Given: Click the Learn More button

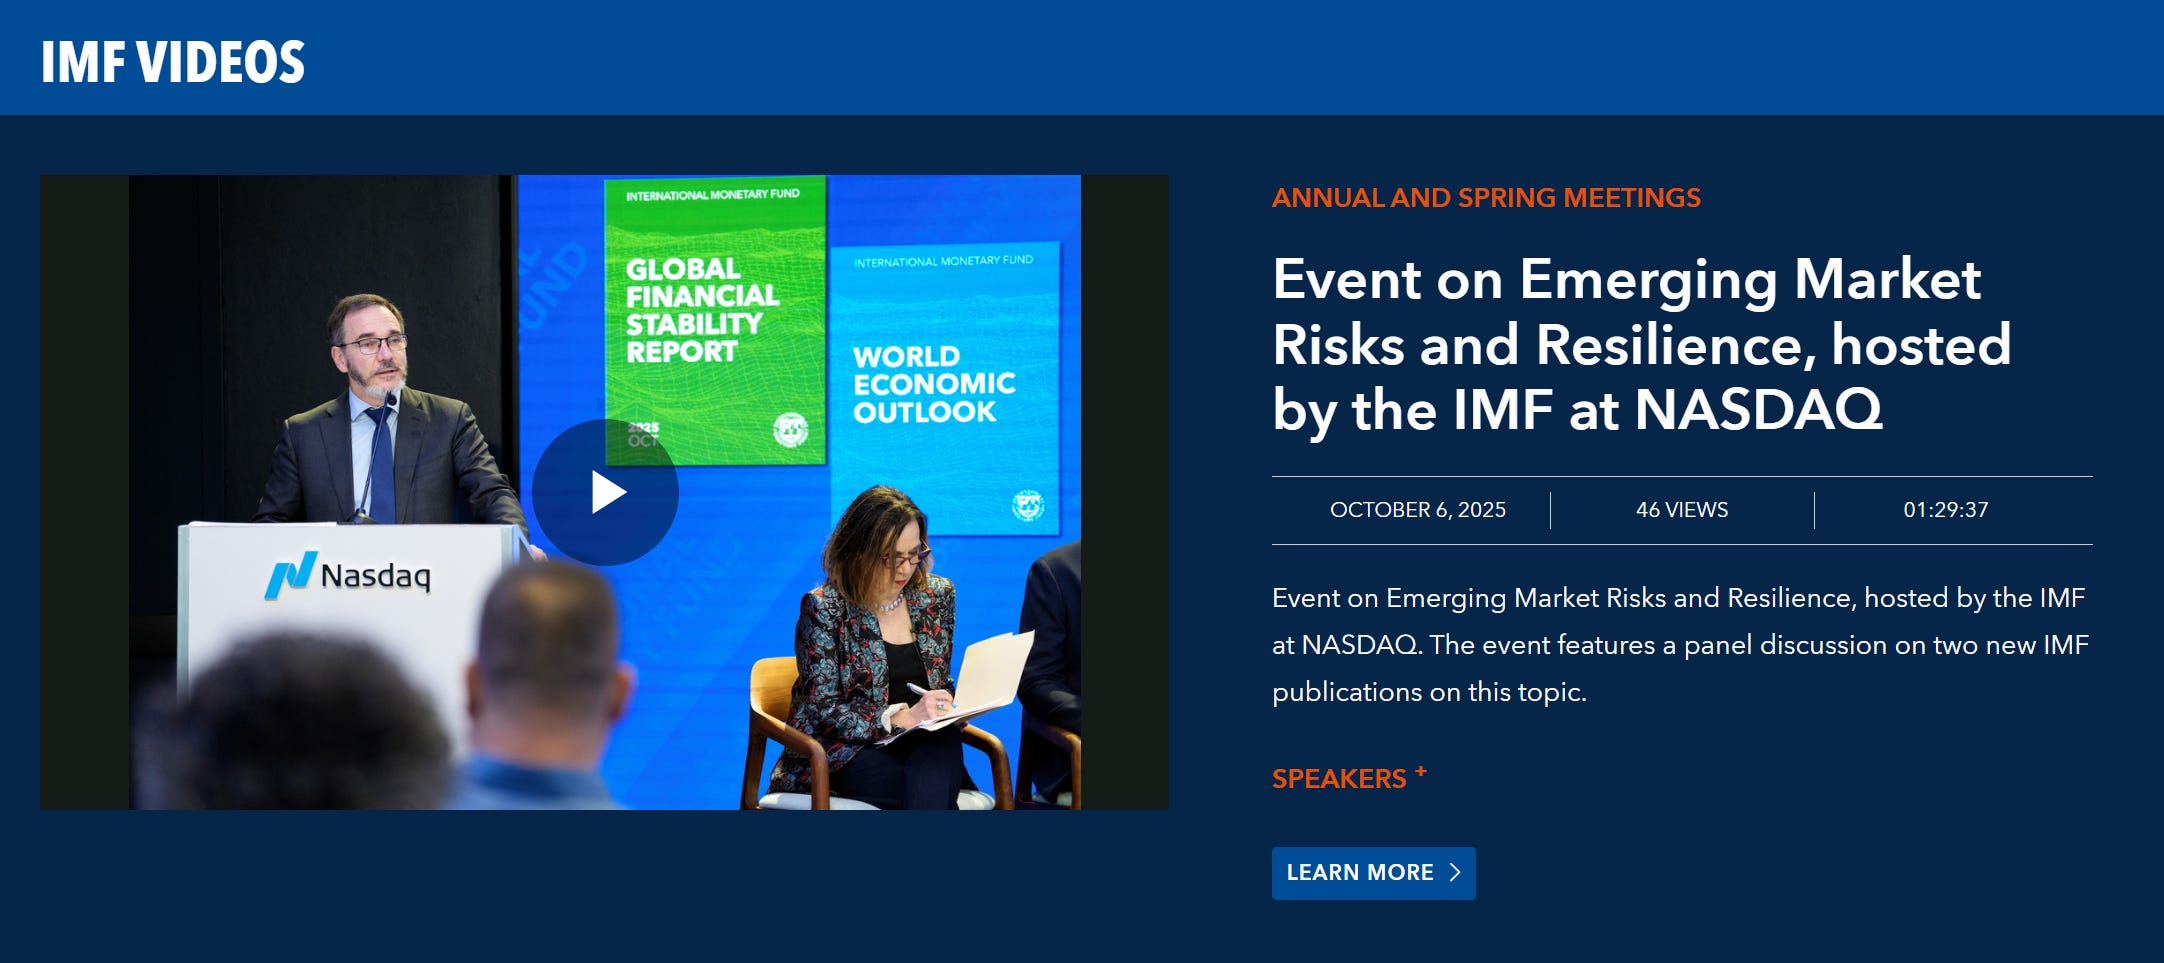Looking at the screenshot, I should click(x=1373, y=873).
